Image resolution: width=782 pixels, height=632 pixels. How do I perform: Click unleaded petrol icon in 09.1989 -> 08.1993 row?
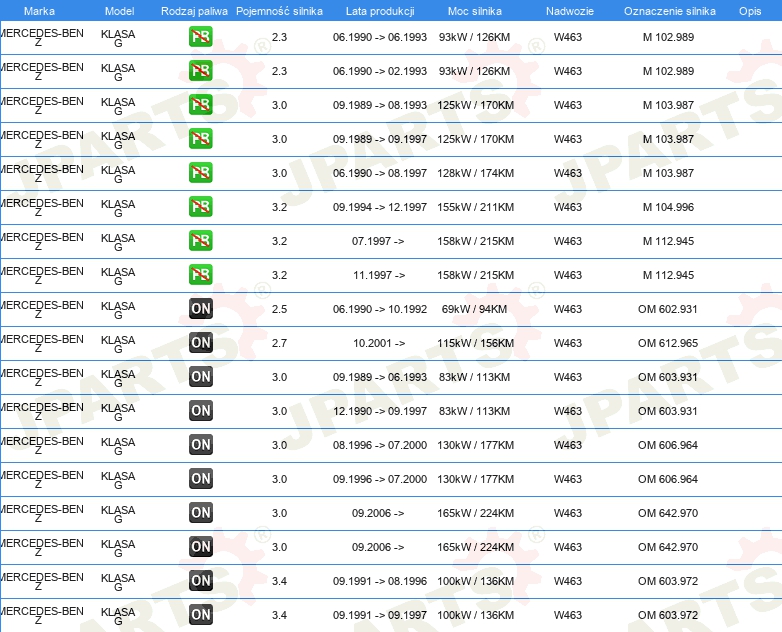pos(200,105)
